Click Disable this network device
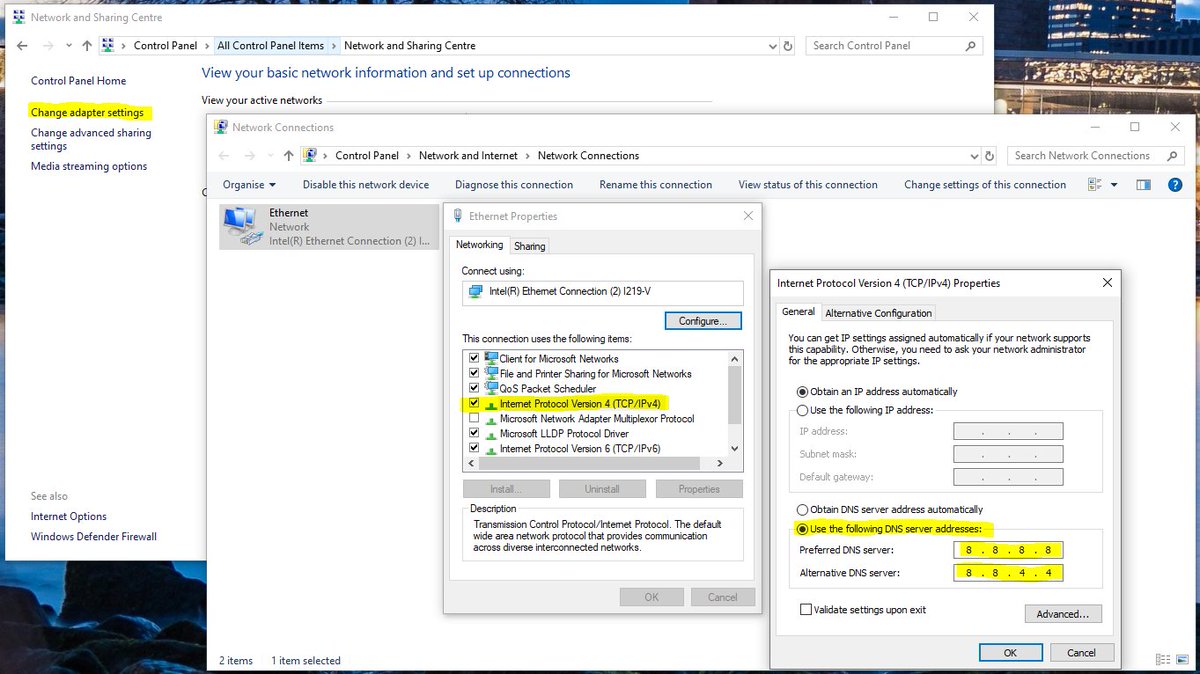This screenshot has height=674, width=1200. click(x=366, y=185)
